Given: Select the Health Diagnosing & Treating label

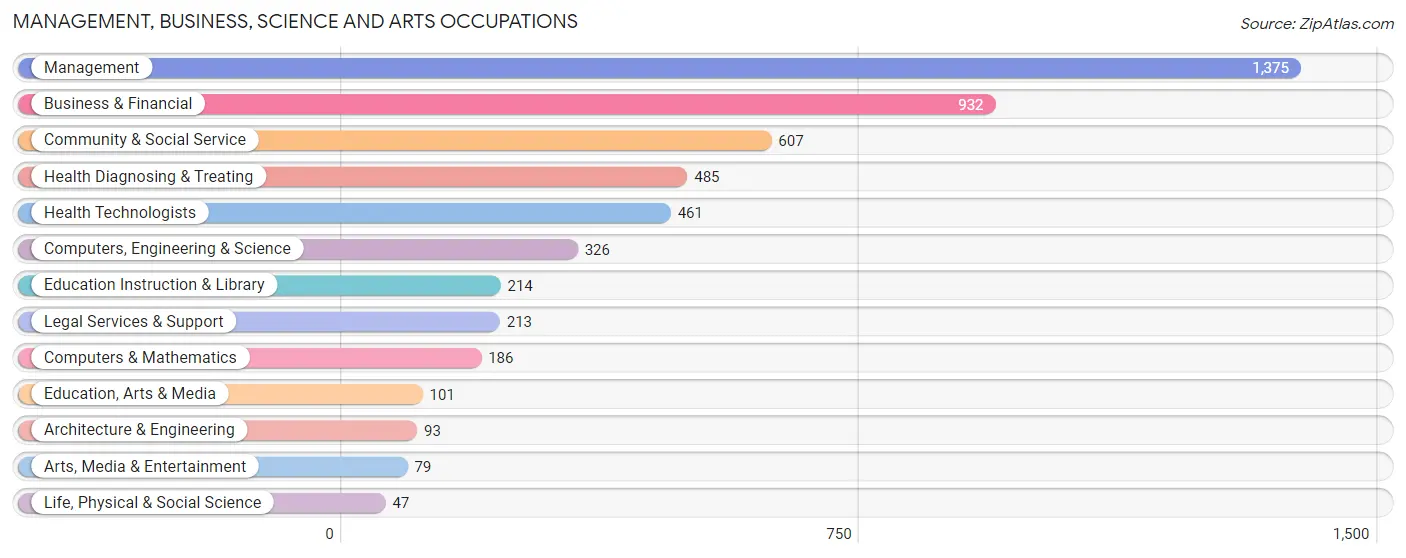Looking at the screenshot, I should coord(149,177).
